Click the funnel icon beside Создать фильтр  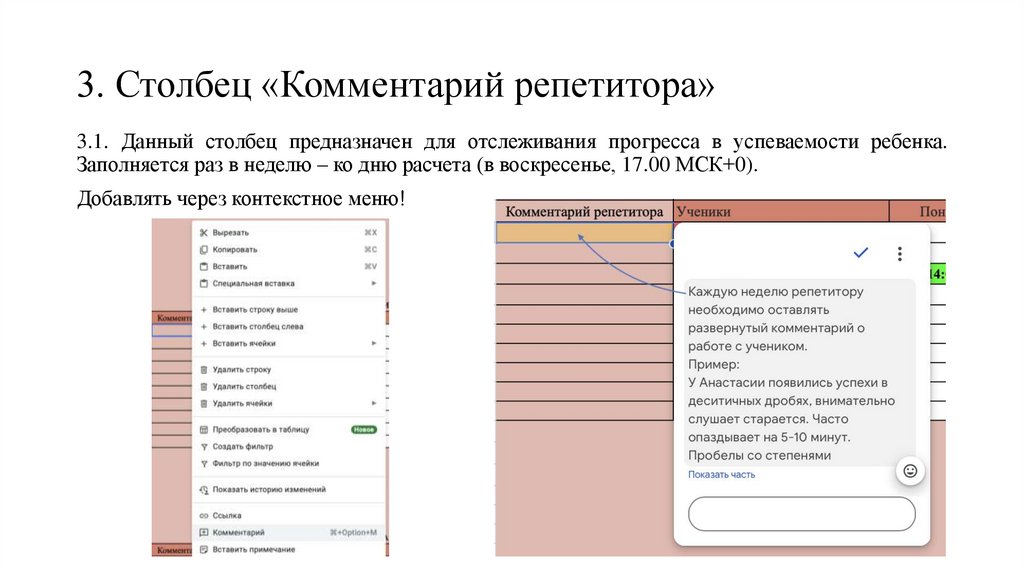click(x=204, y=447)
